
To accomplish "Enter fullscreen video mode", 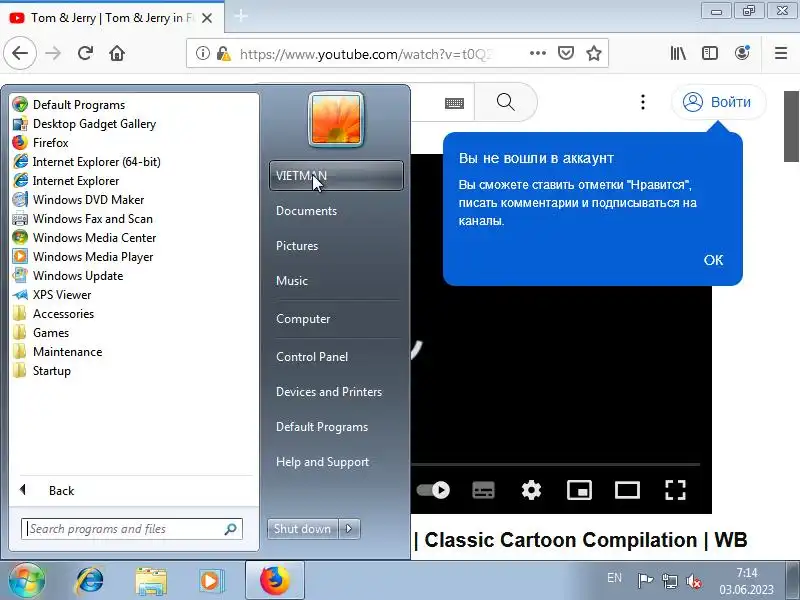I will pyautogui.click(x=675, y=490).
